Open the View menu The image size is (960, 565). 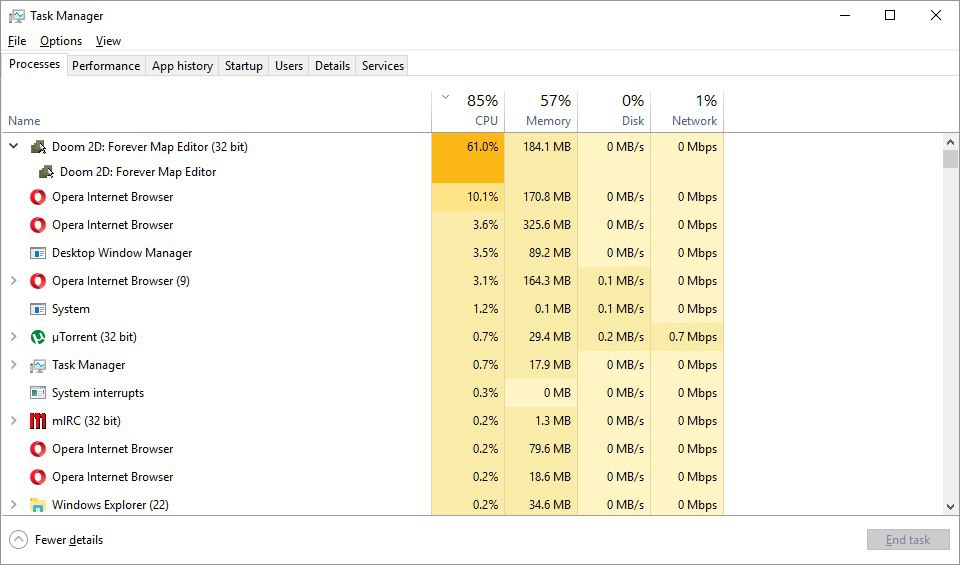[108, 41]
